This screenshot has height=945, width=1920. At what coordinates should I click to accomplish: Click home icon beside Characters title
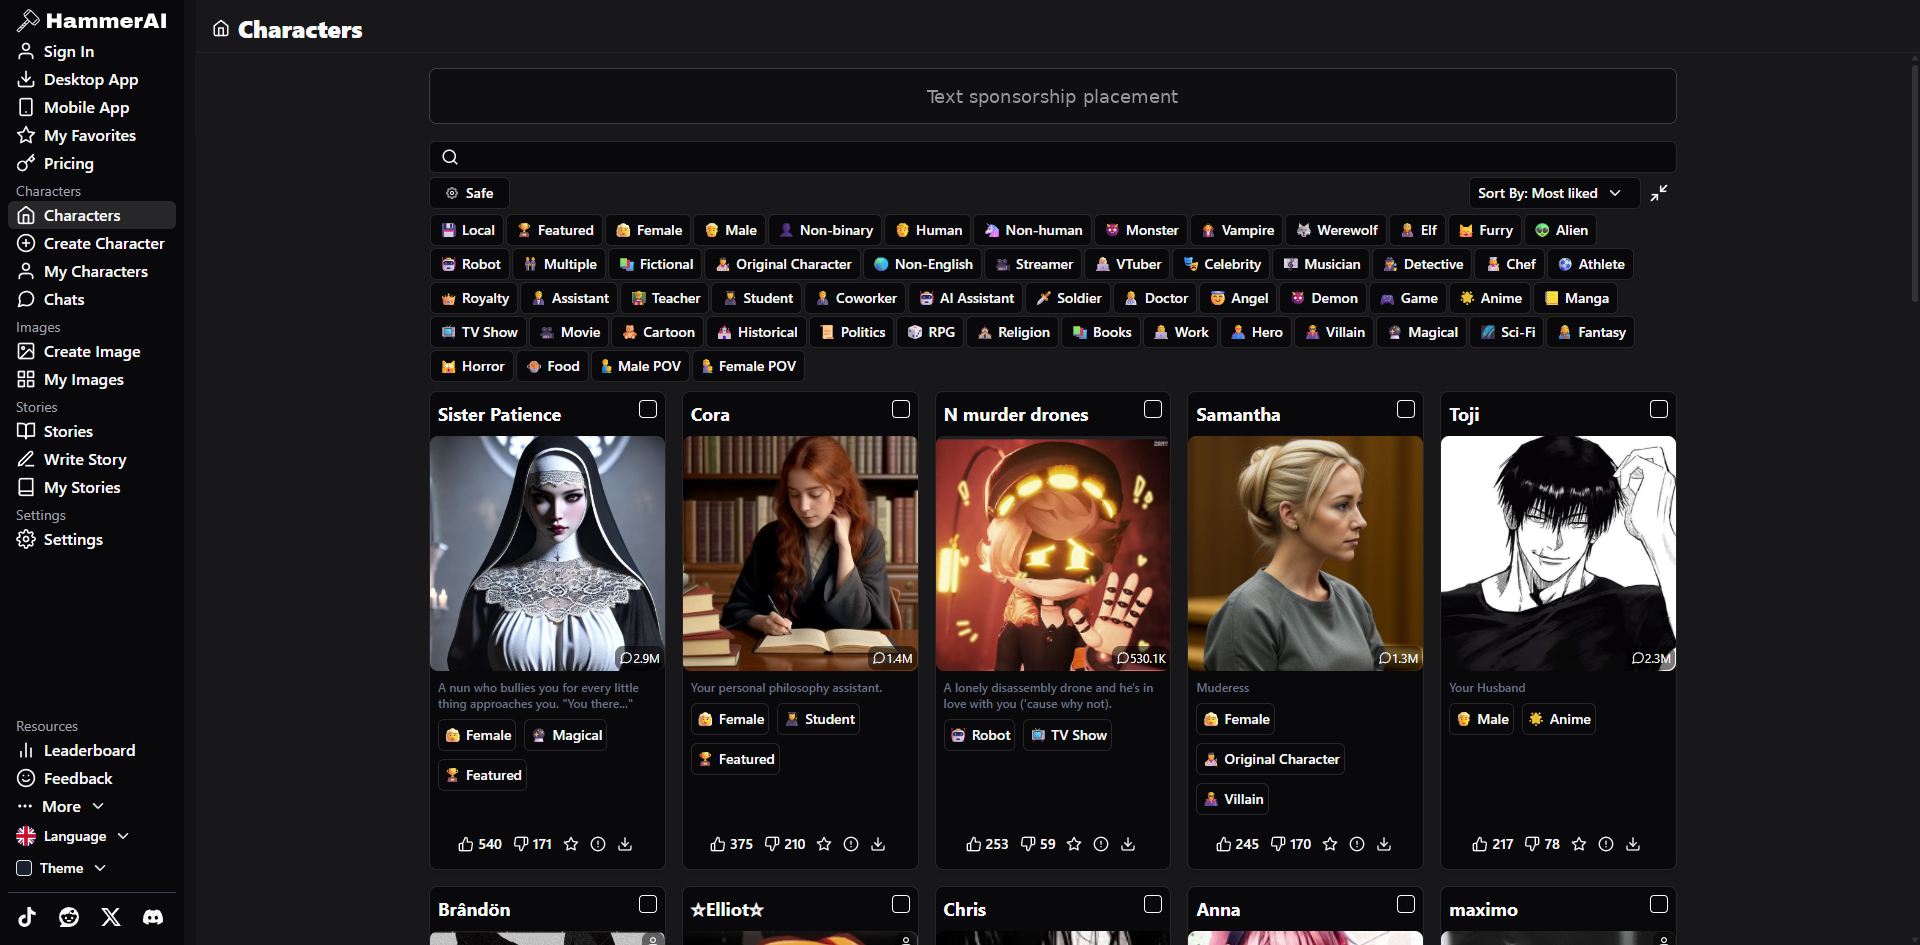coord(221,29)
